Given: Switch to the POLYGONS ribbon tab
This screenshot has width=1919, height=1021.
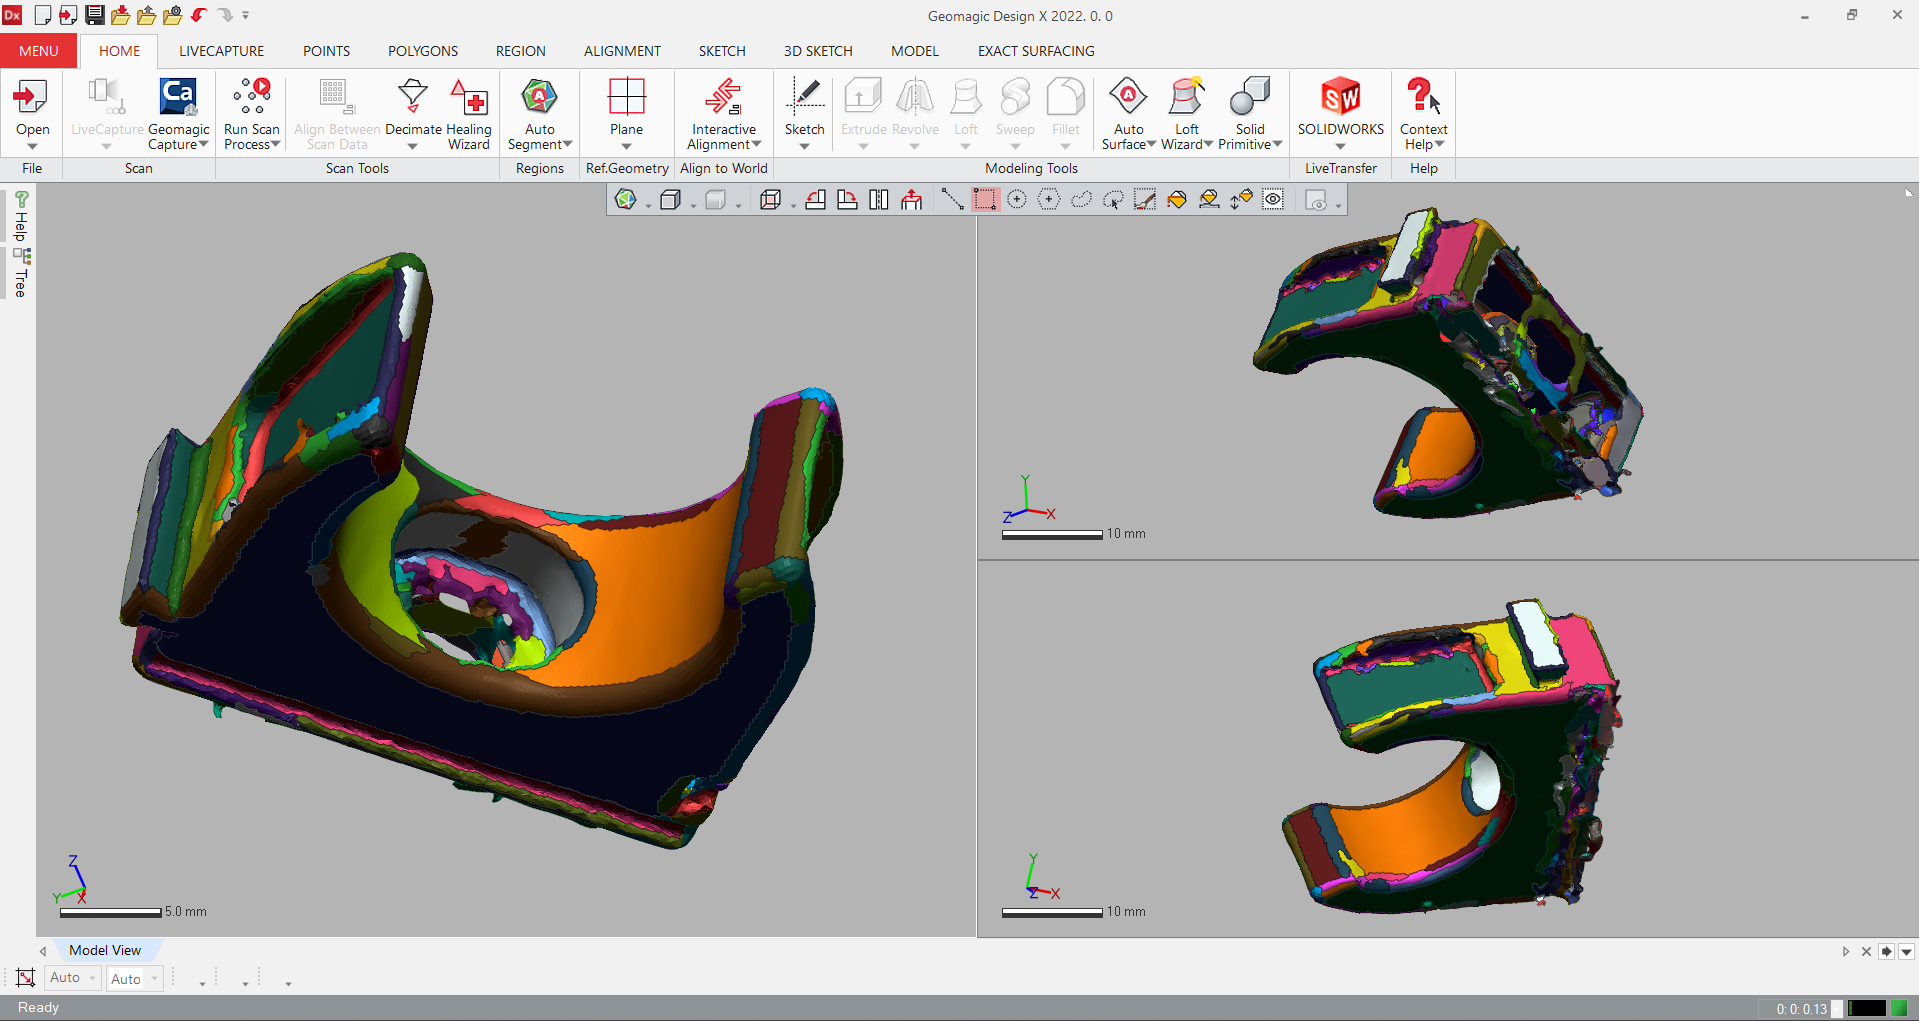Looking at the screenshot, I should (422, 51).
